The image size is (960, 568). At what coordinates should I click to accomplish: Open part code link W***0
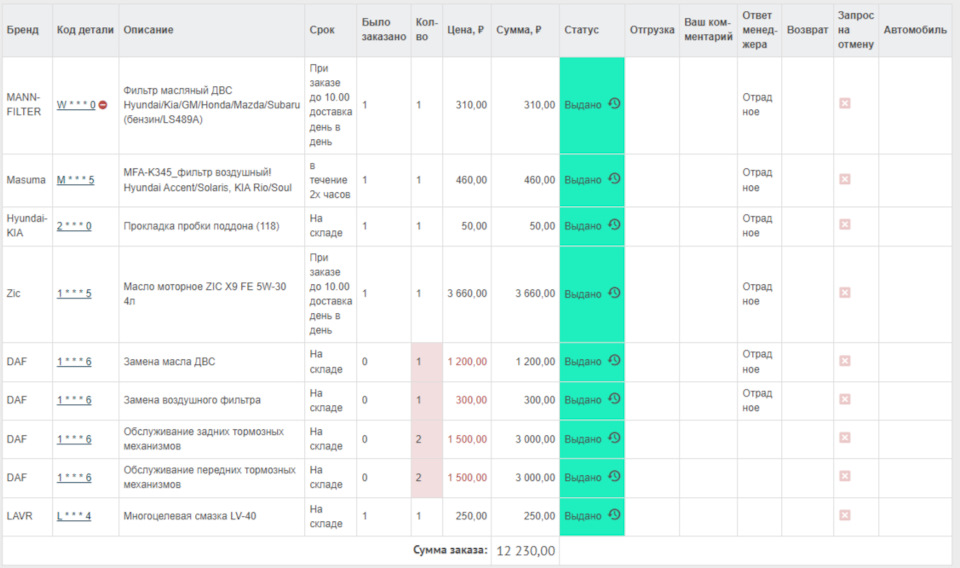pos(76,105)
